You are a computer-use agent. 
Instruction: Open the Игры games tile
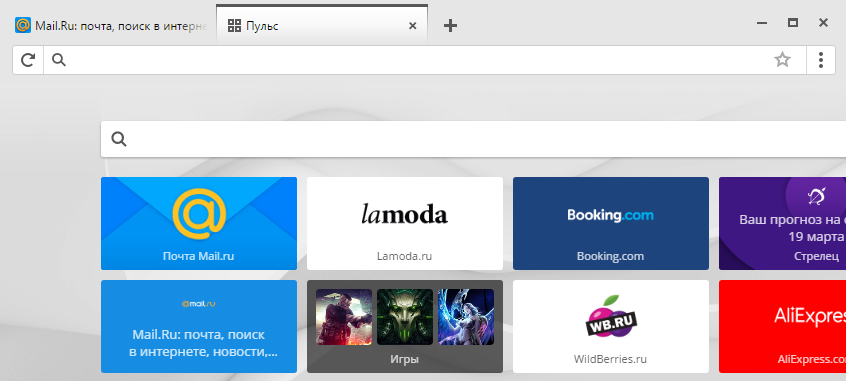(405, 326)
